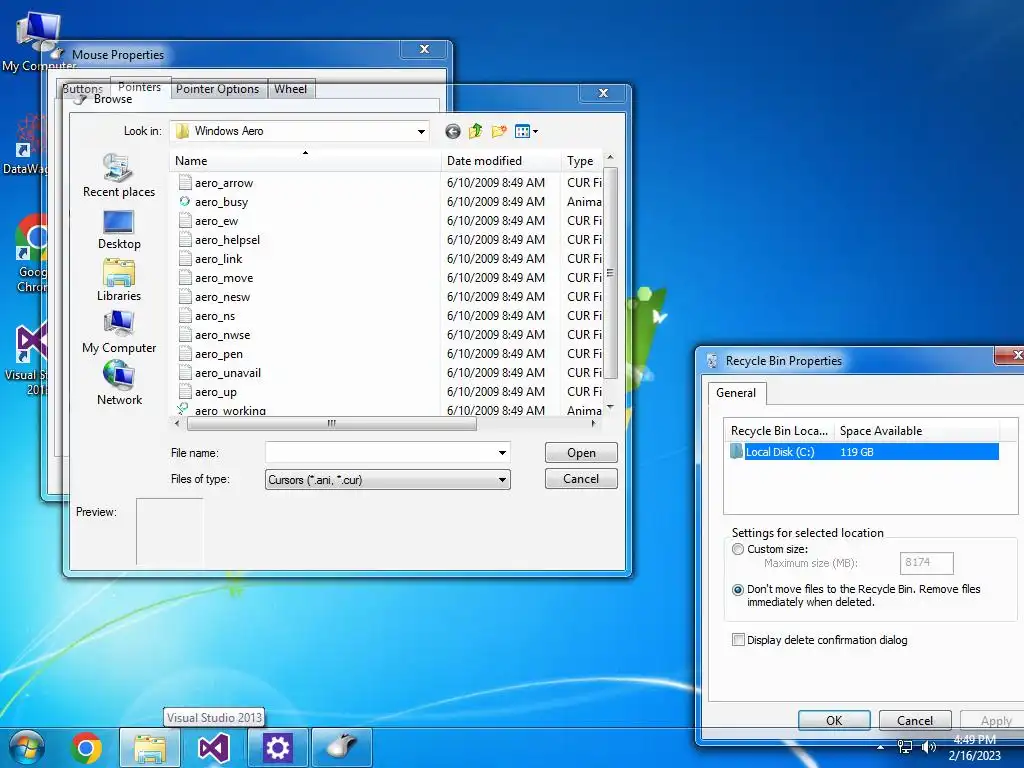Close the Browse dialog
Viewport: 1024px width, 768px height.
[603, 93]
